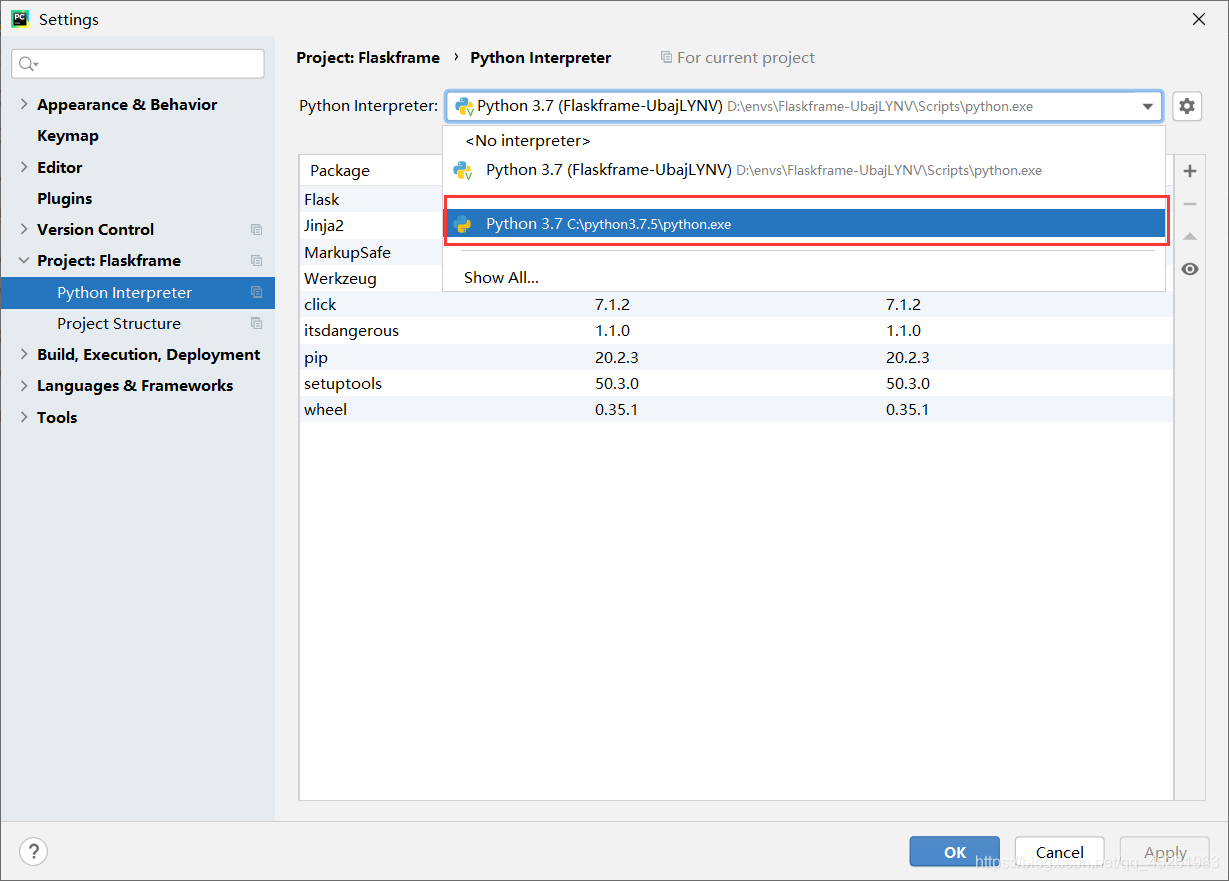Click the search magnifier icon in settings

coord(27,64)
